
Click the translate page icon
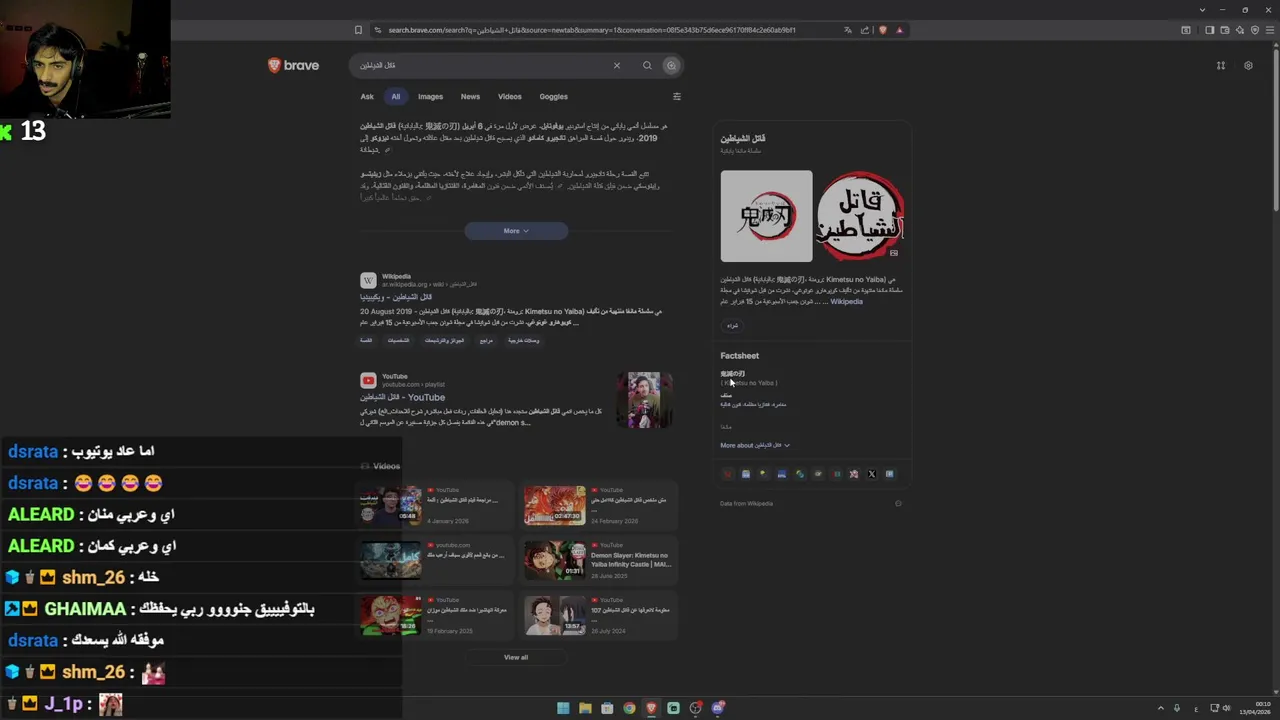click(x=848, y=30)
